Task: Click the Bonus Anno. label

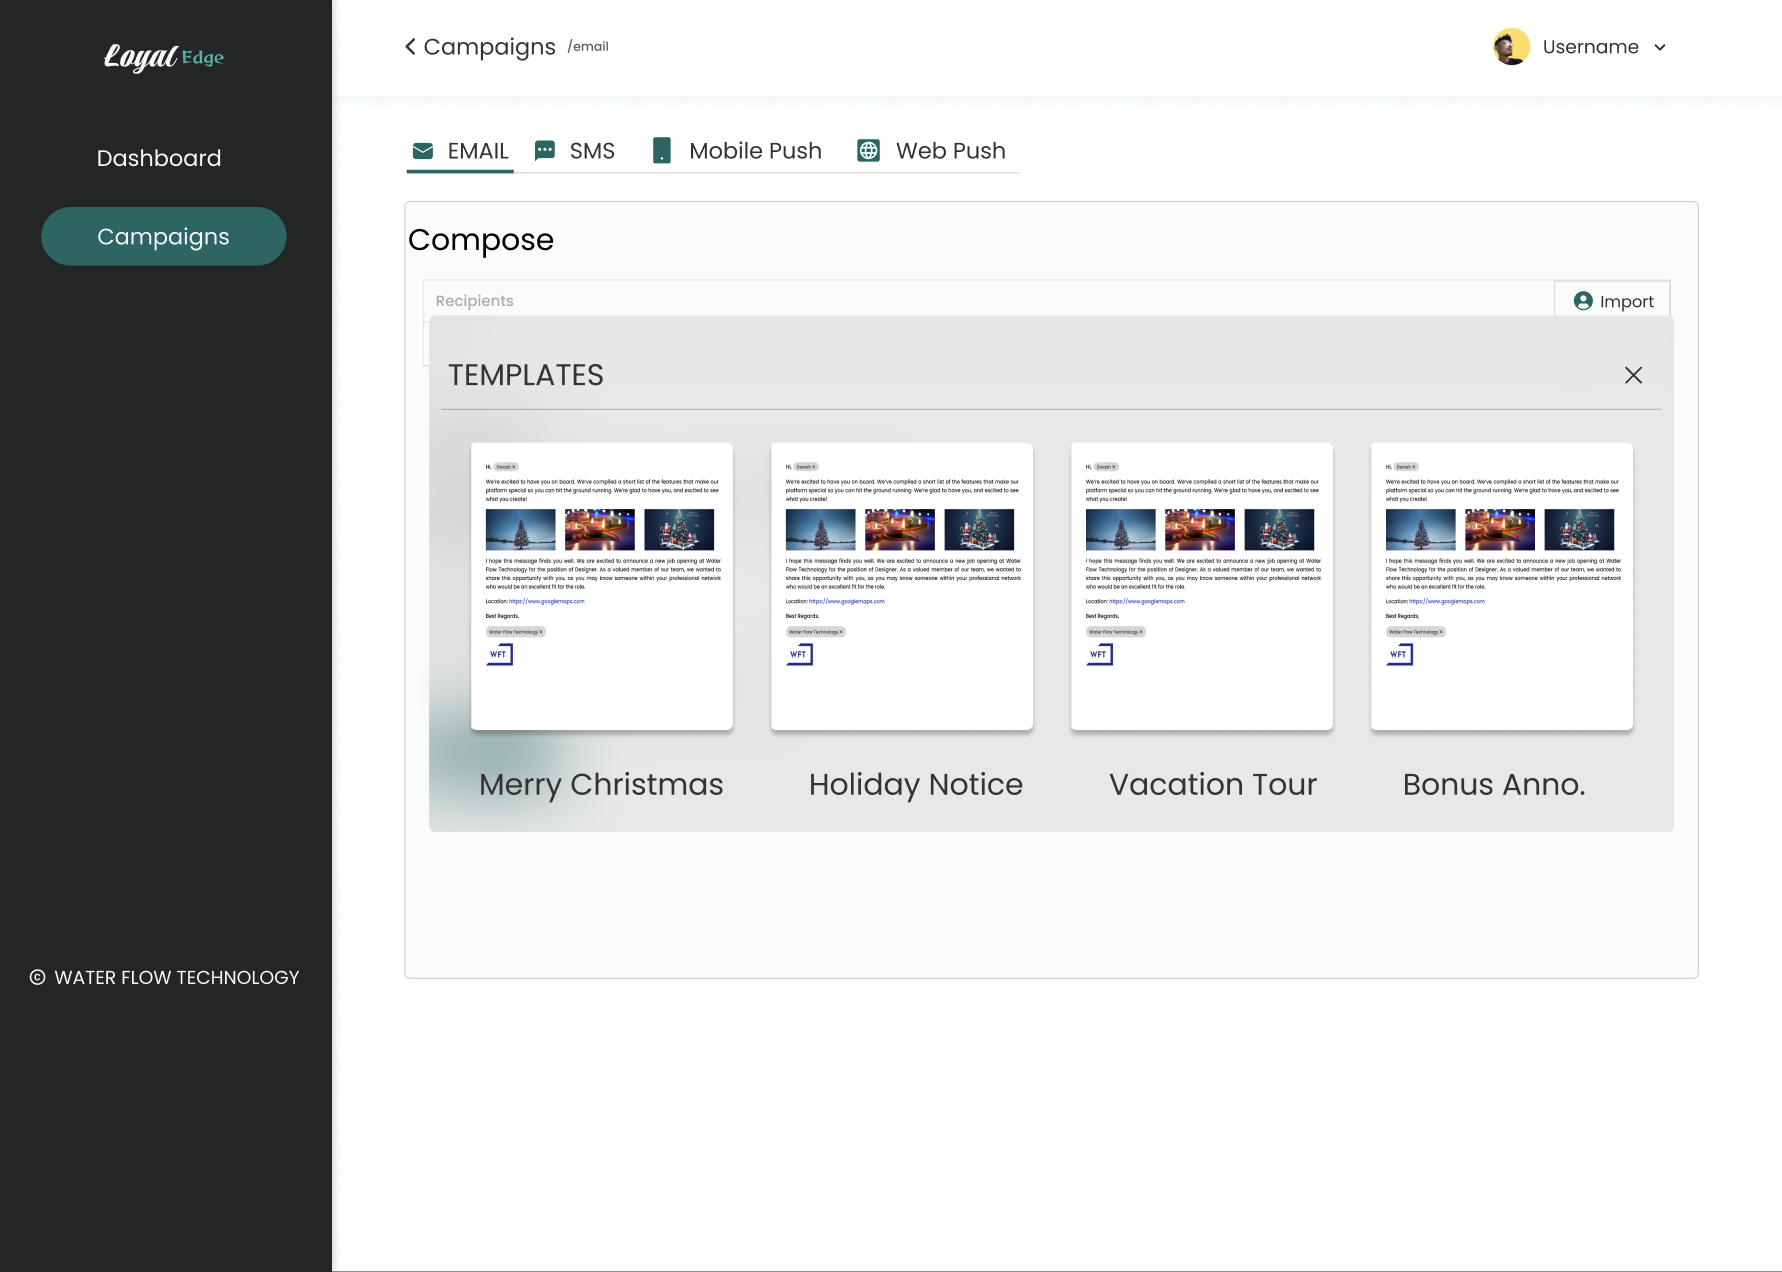Action: pos(1494,785)
